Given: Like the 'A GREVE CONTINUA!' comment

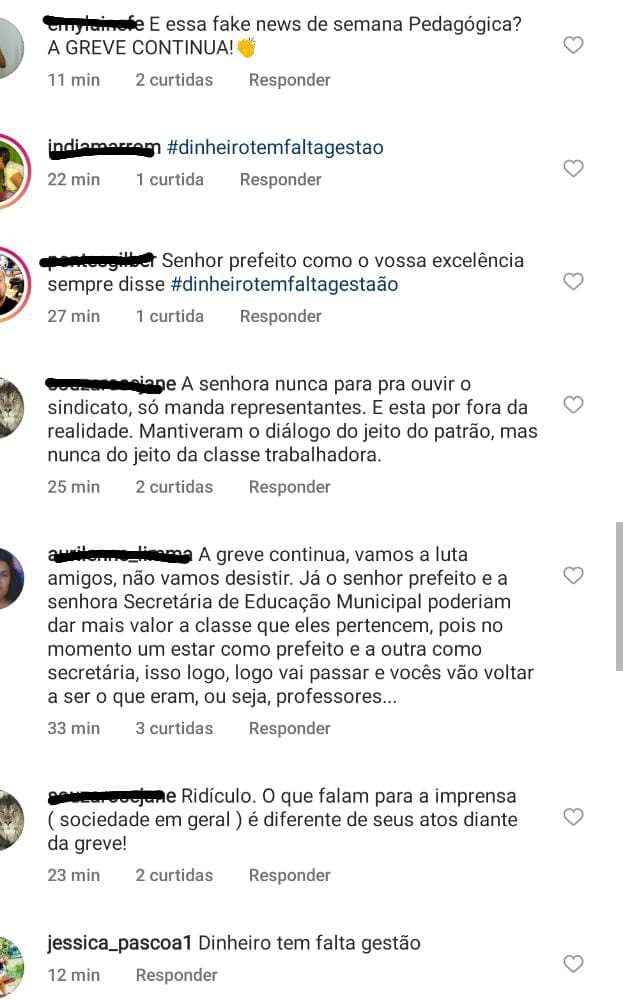Looking at the screenshot, I should pos(573,45).
